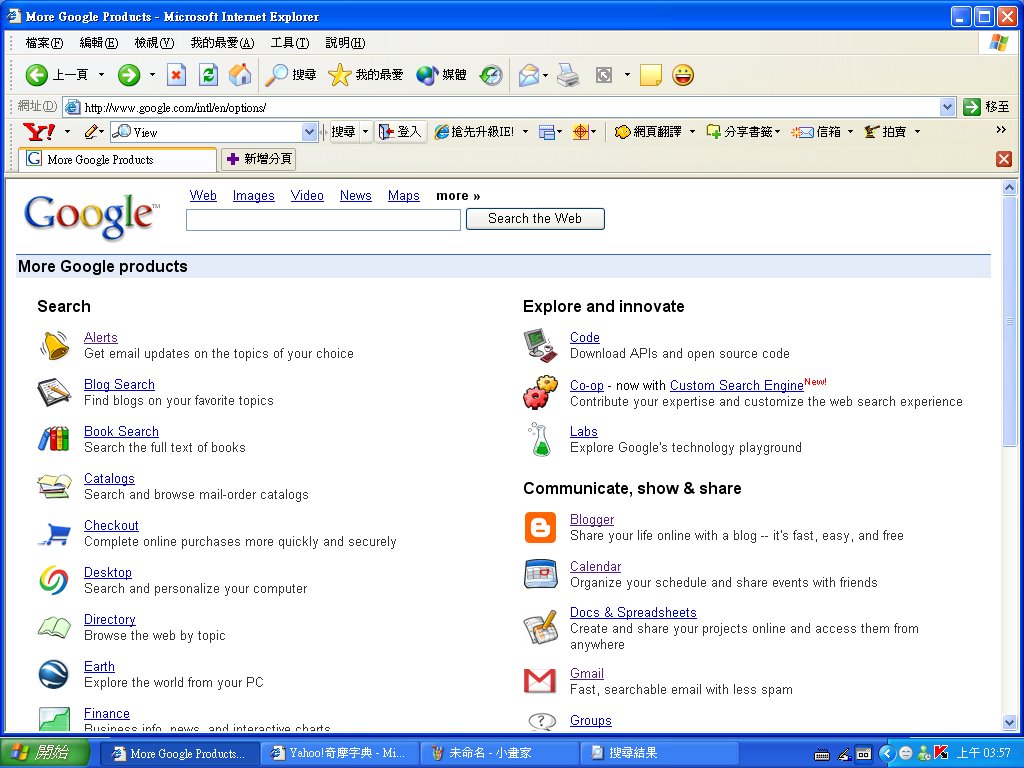Open History using the clock icon
This screenshot has width=1024, height=768.
point(491,75)
